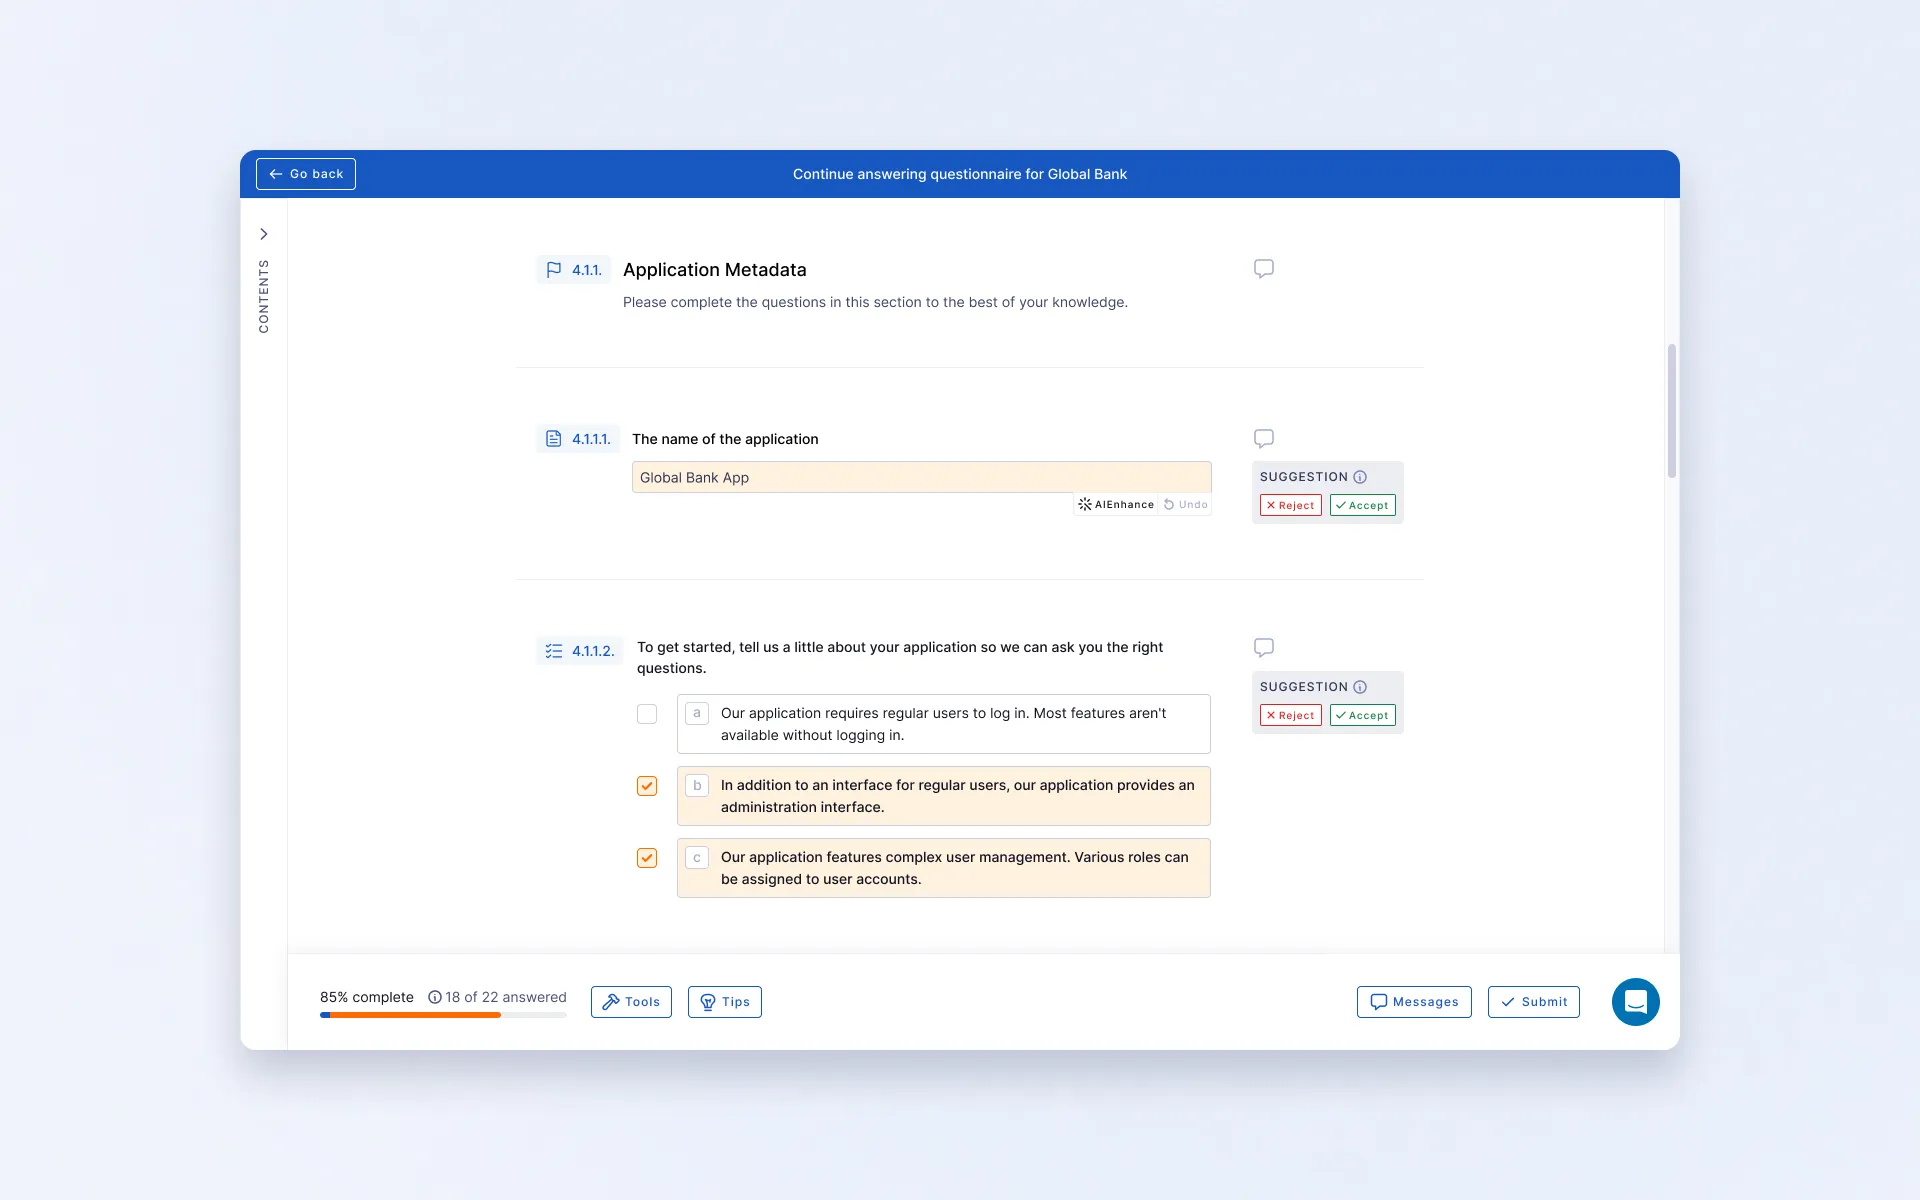Accept the suggestion for the application name
Screen dimensions: 1920x1200
click(1362, 505)
